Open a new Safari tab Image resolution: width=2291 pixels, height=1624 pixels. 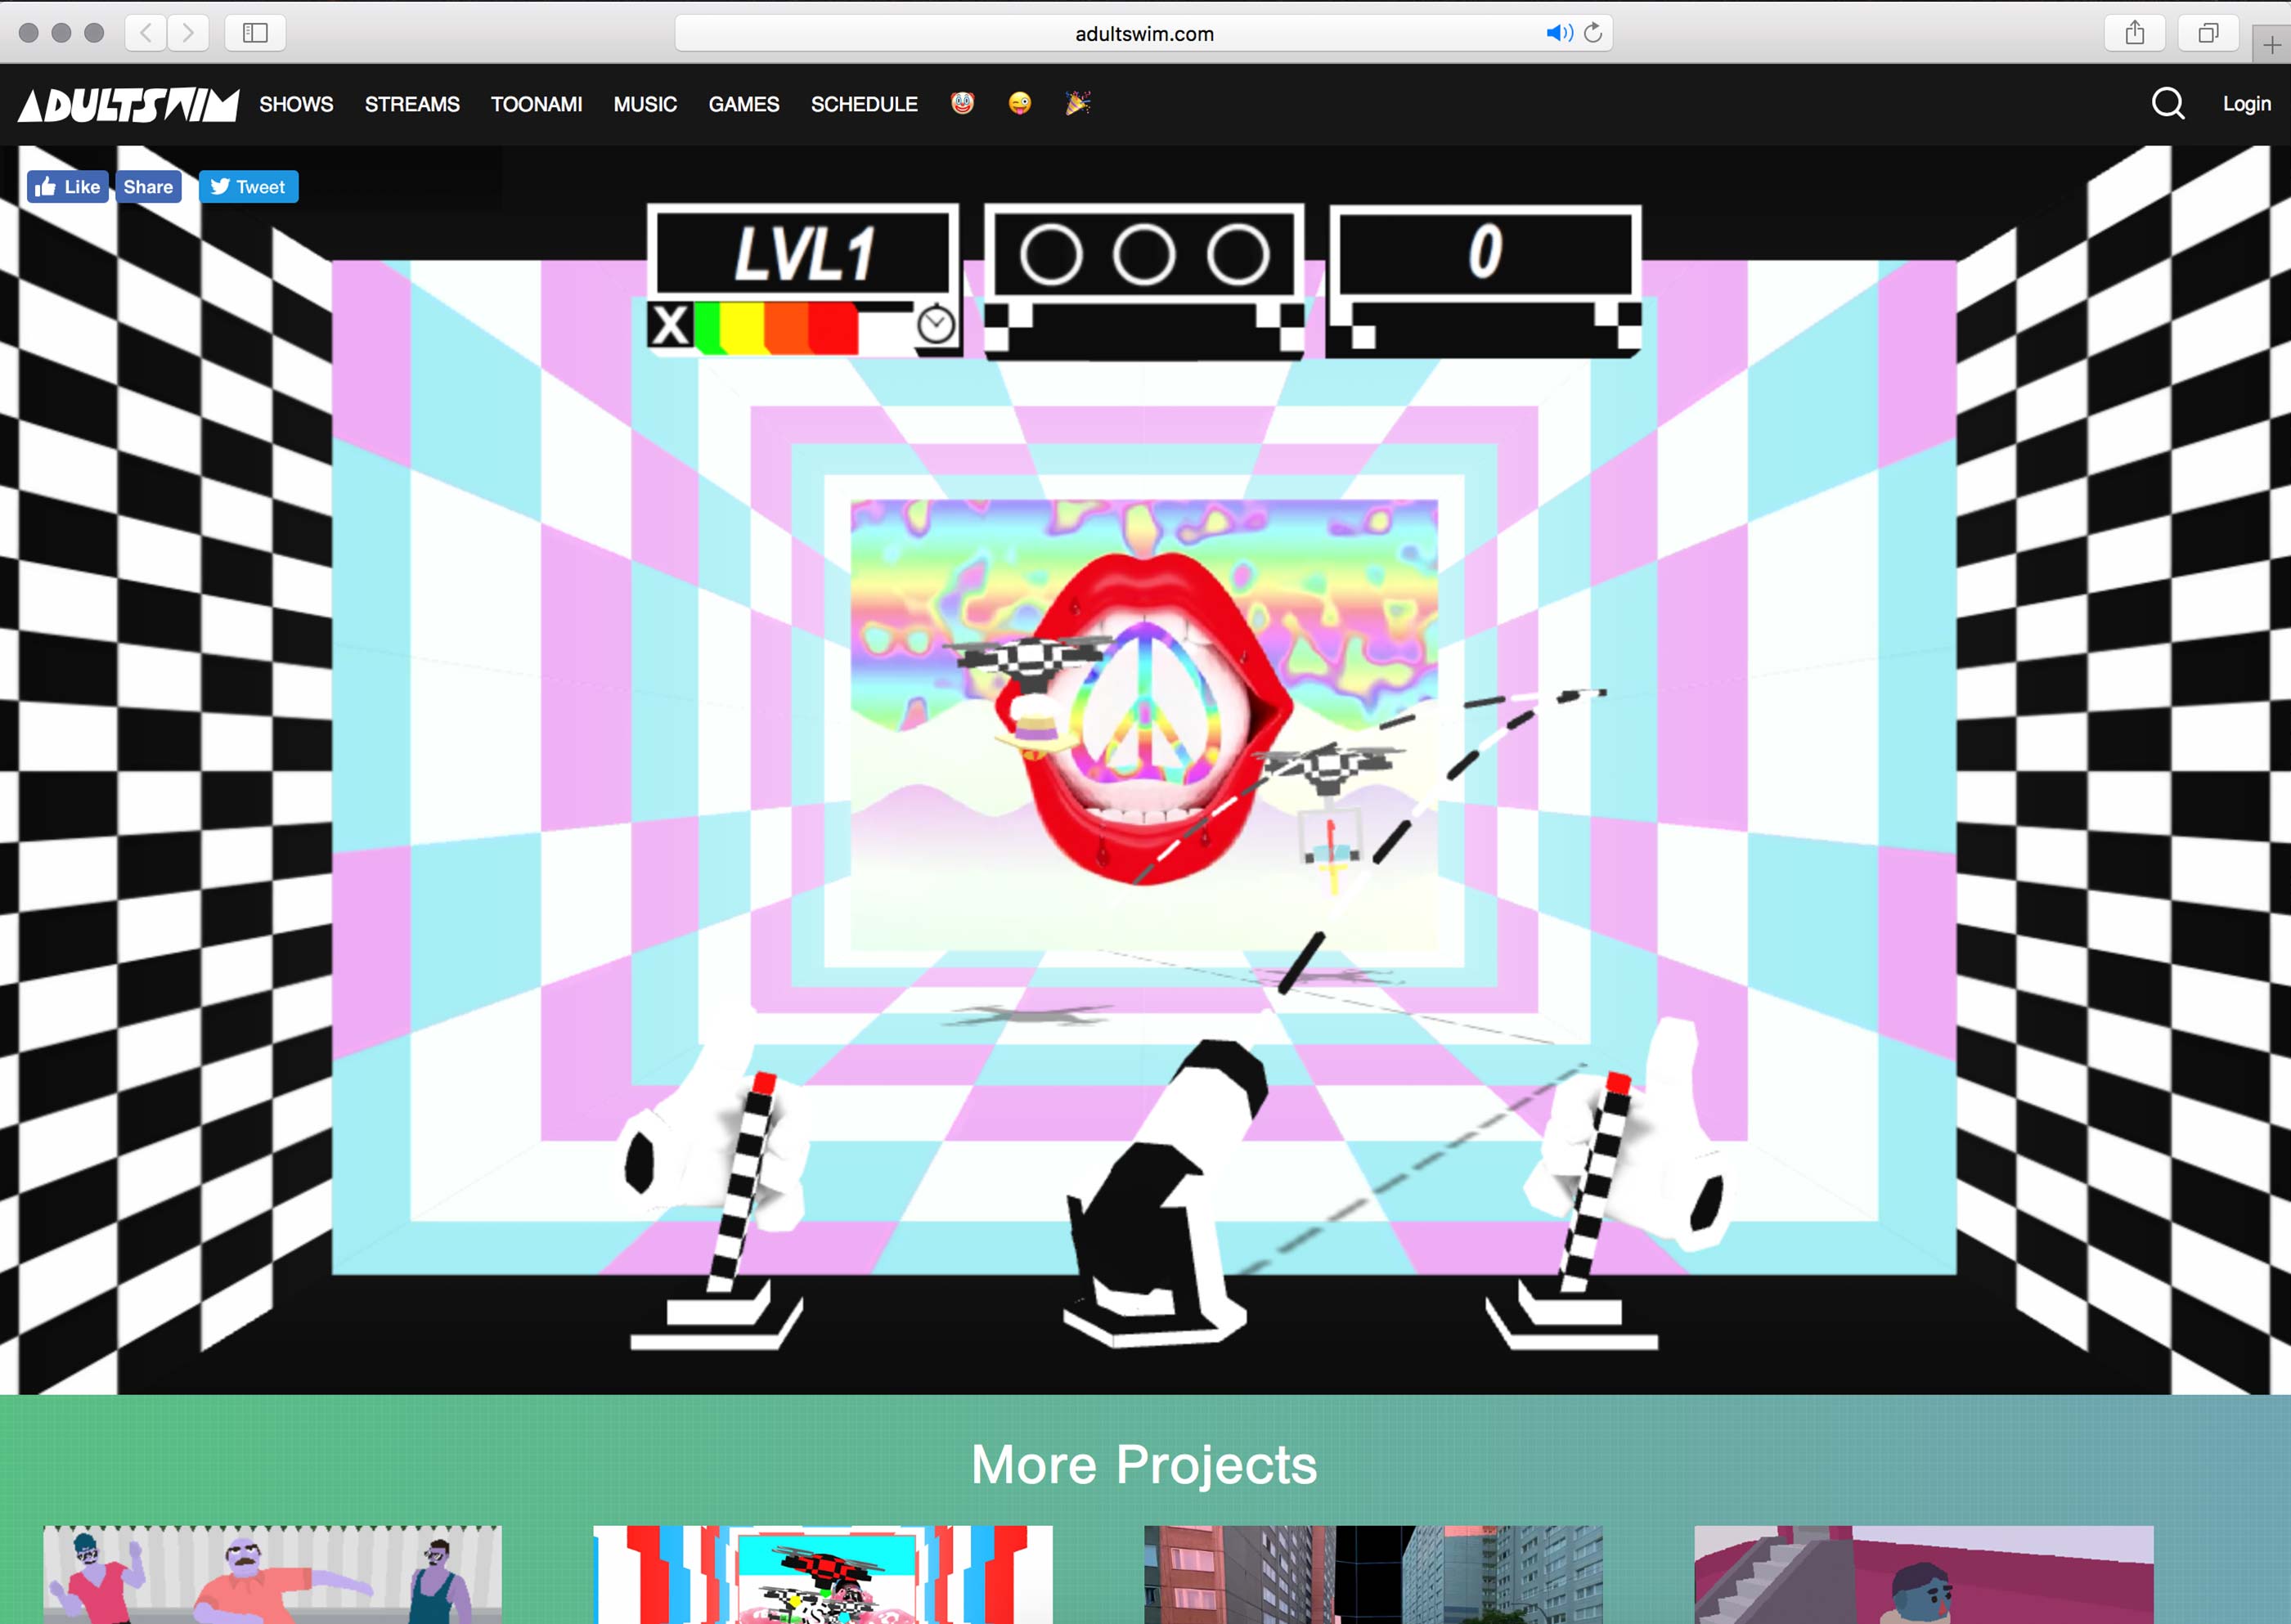coord(2272,45)
